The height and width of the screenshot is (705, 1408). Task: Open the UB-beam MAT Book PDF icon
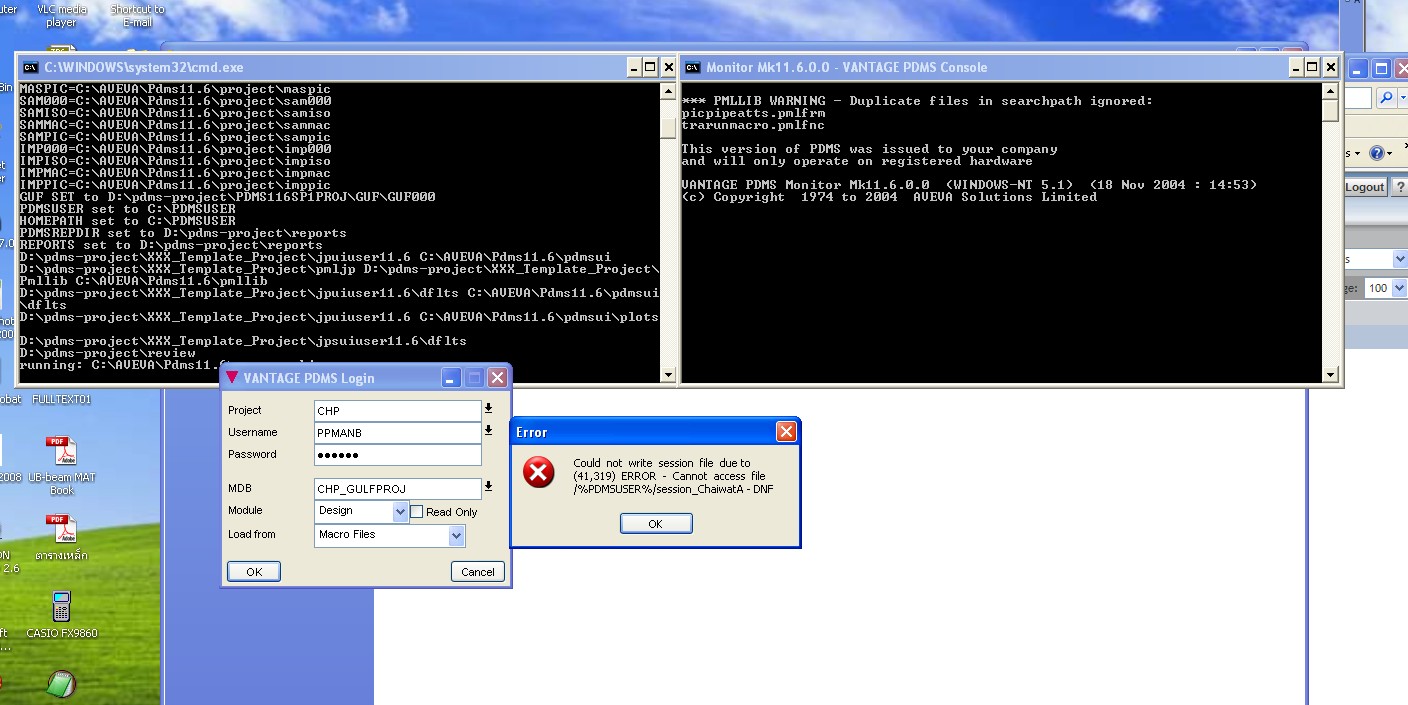[x=61, y=452]
